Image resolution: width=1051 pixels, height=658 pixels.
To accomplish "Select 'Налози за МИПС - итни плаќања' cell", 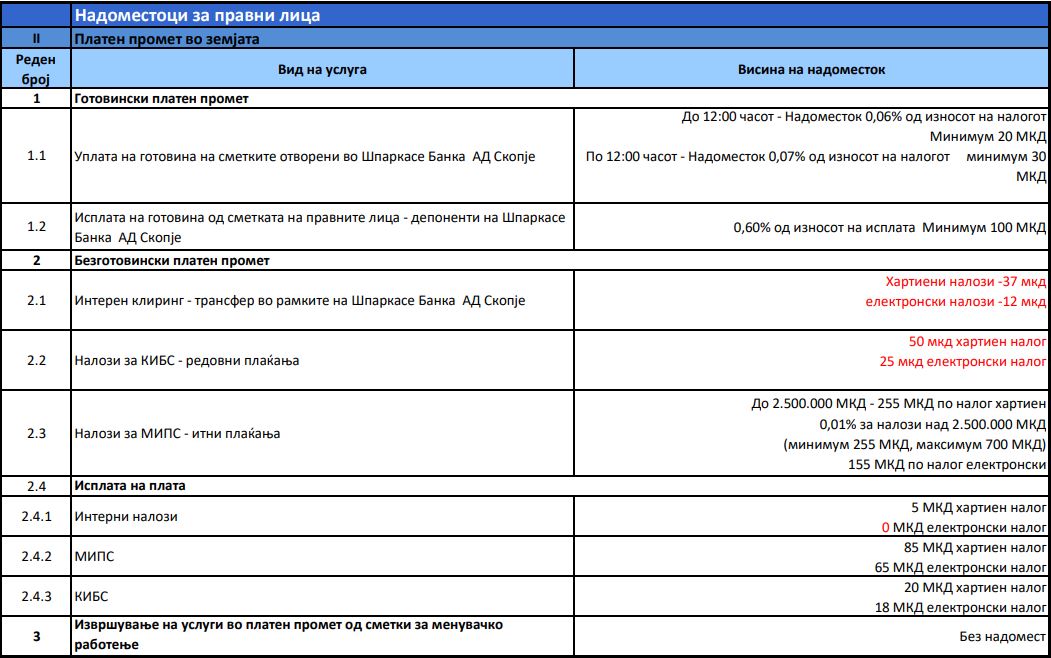I will tap(178, 434).
